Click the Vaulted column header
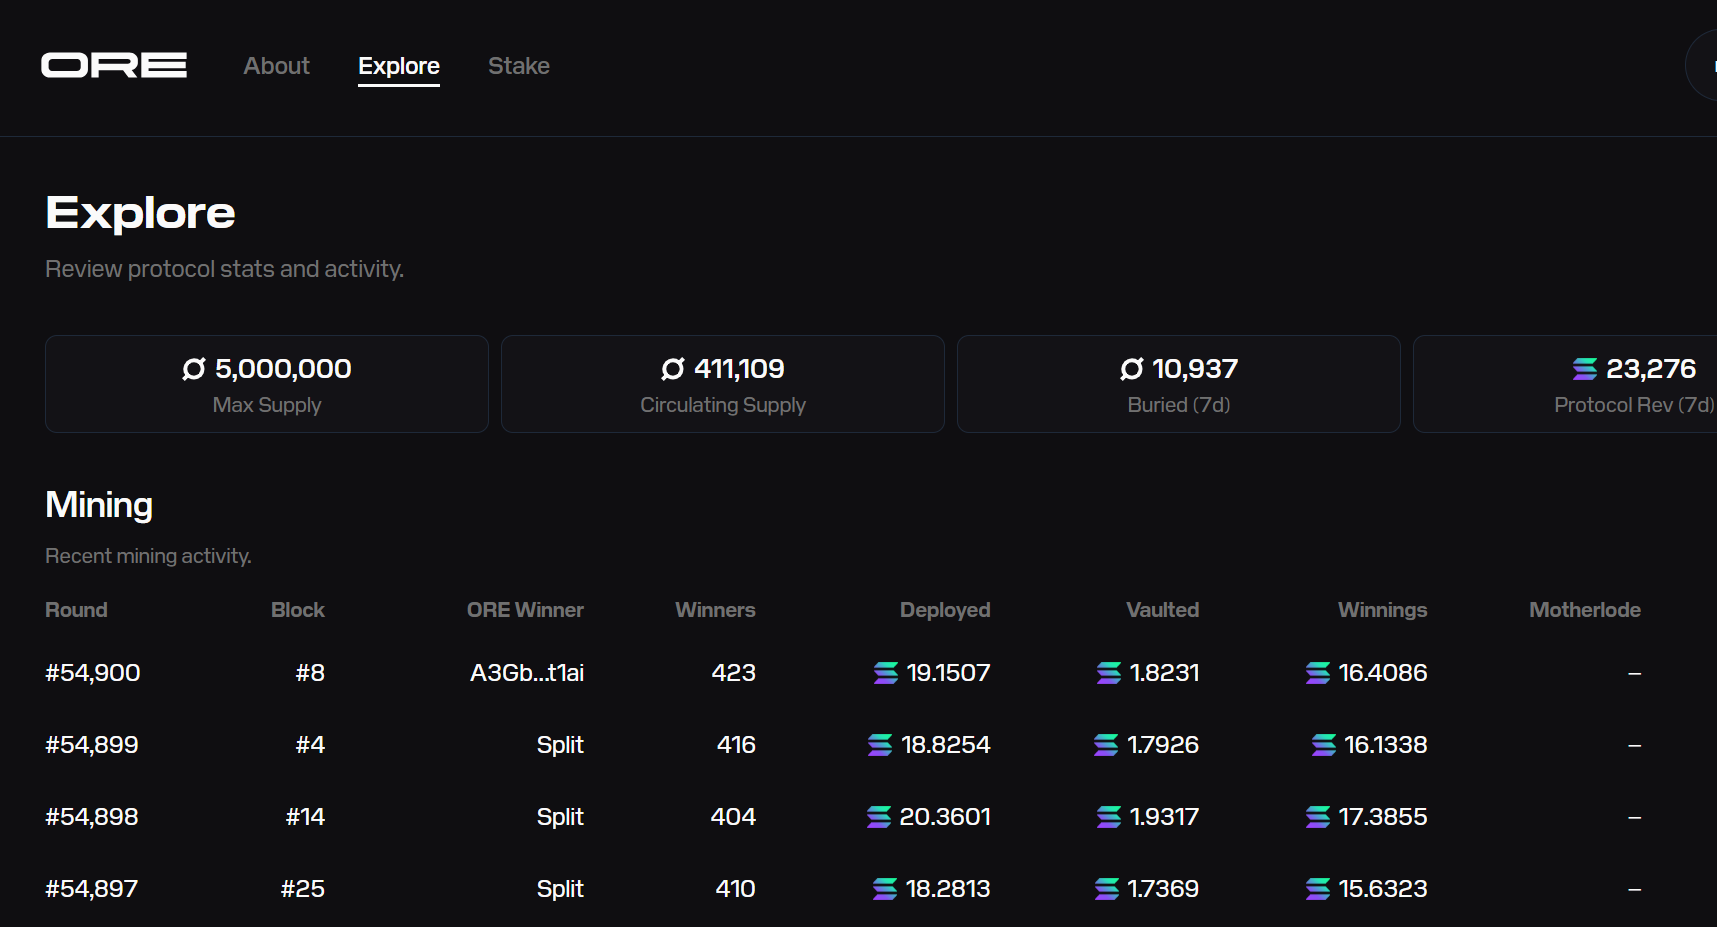Viewport: 1717px width, 927px height. (1162, 610)
